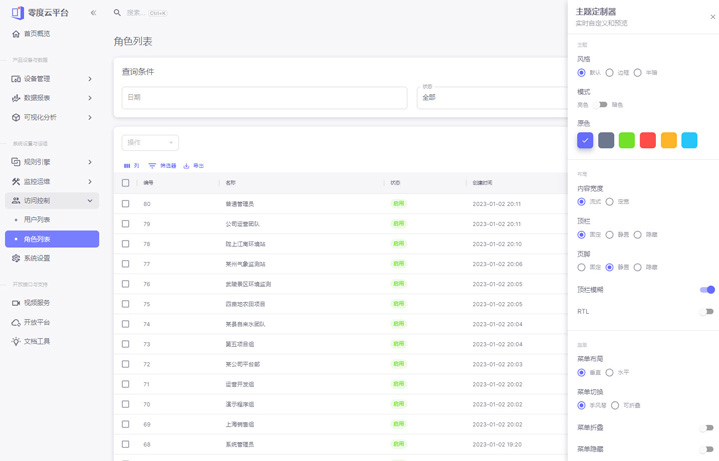Select the 固定 radio under 页脚
The width and height of the screenshot is (719, 461).
[x=581, y=267]
